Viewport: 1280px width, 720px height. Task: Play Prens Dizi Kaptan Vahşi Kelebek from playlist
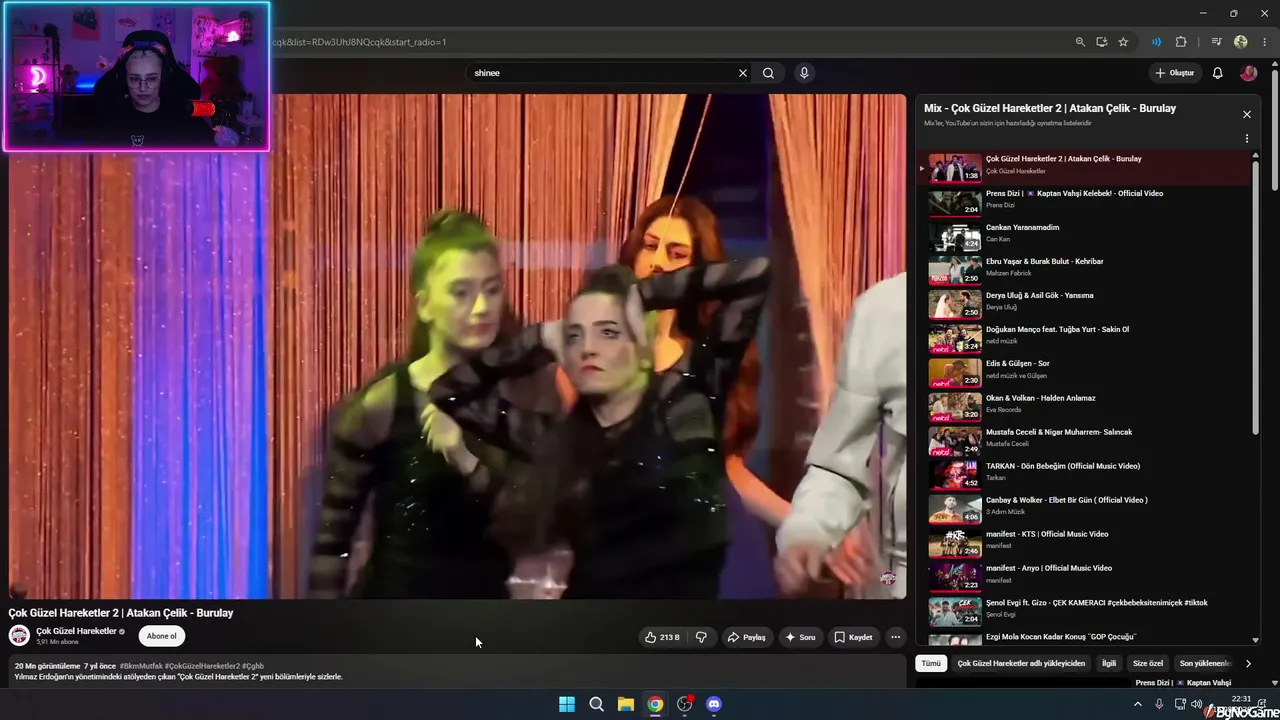[1085, 200]
